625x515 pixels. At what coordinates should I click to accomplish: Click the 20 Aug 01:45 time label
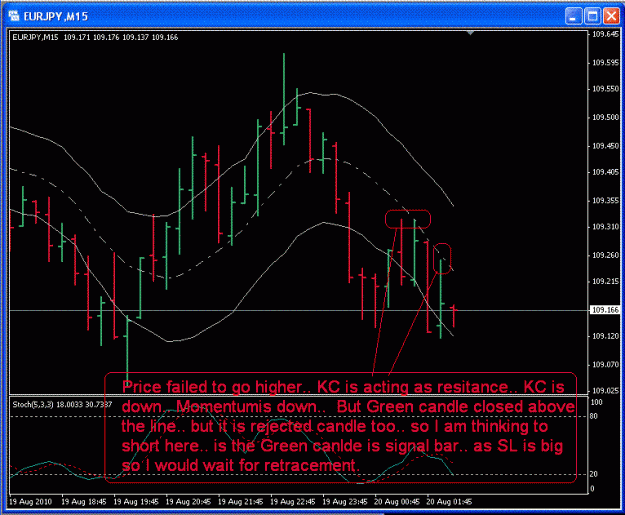click(x=449, y=501)
